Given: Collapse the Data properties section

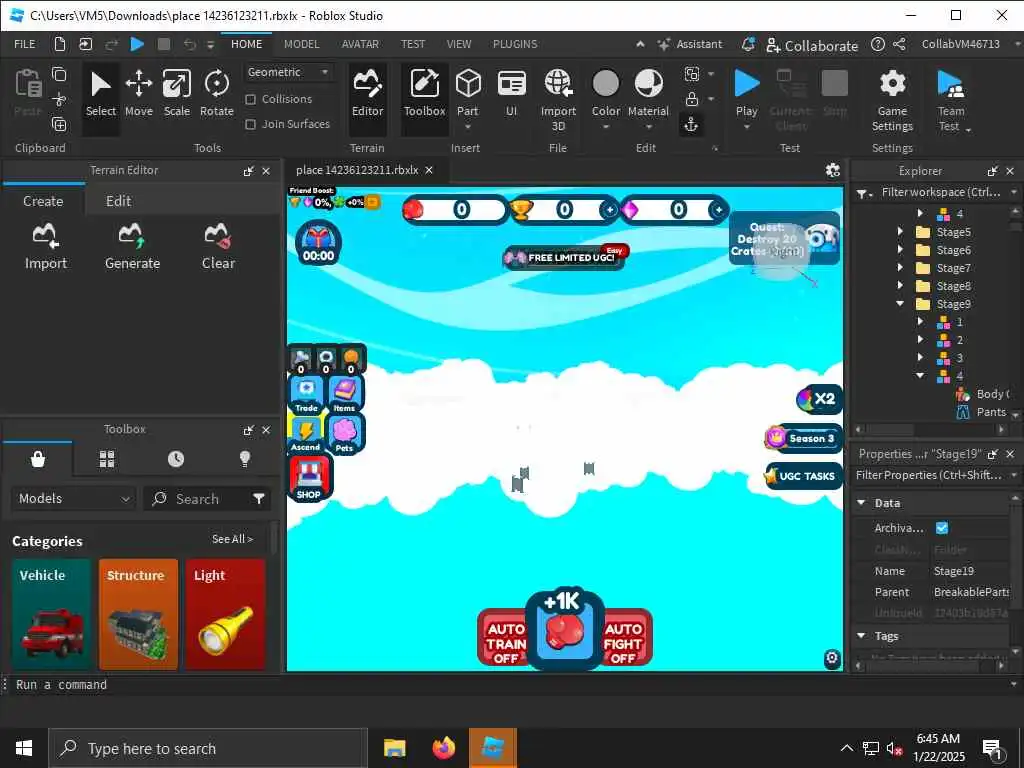Looking at the screenshot, I should (x=861, y=503).
